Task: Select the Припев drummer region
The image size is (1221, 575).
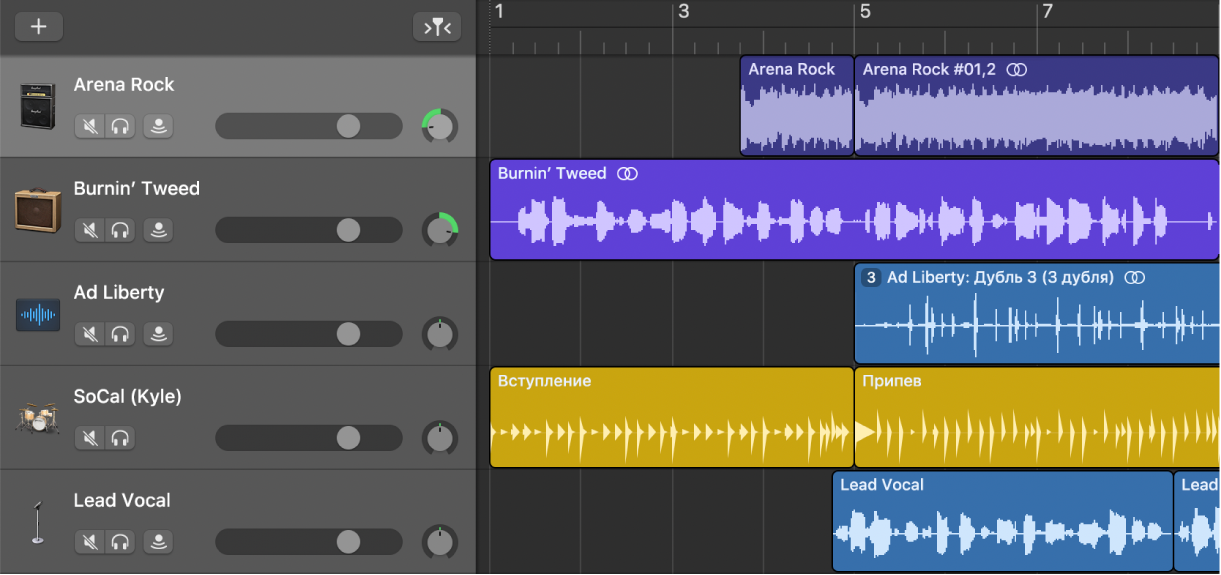Action: point(1036,418)
